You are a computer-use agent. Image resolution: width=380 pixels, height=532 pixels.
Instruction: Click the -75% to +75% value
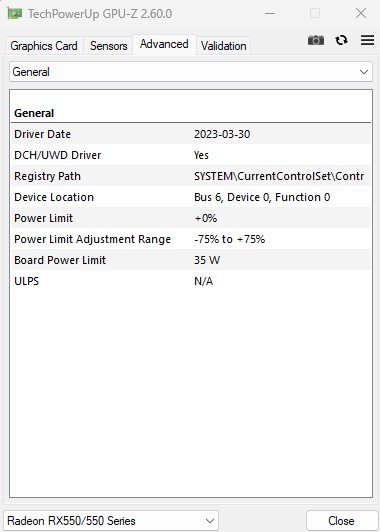pyautogui.click(x=229, y=239)
